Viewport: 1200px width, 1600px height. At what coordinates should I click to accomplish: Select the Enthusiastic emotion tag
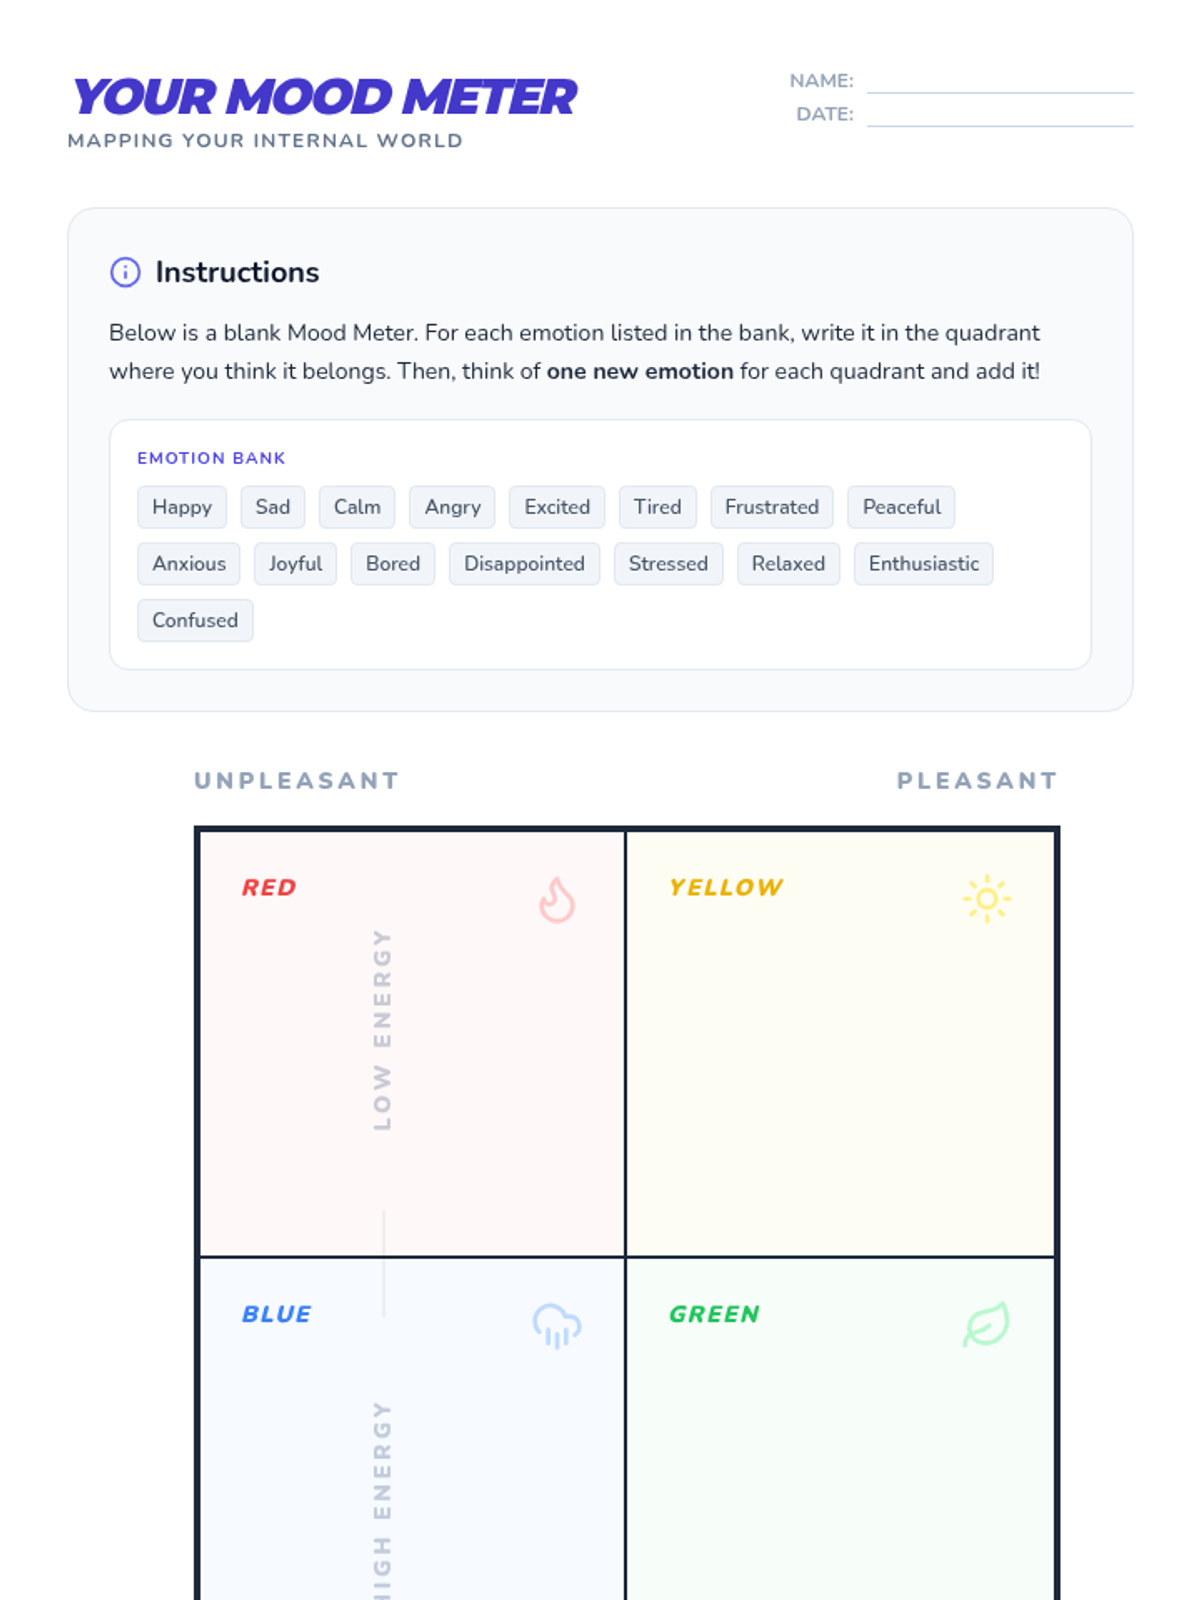pos(923,564)
